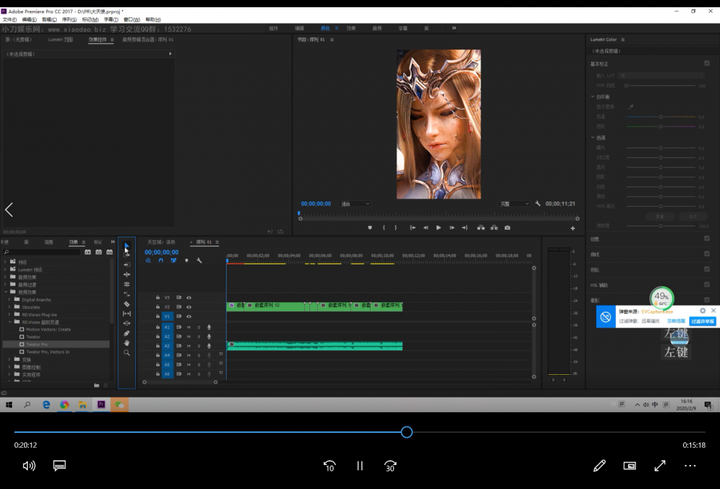Filter Effects by YUV effects icon
720x489 pixels.
pos(110,252)
